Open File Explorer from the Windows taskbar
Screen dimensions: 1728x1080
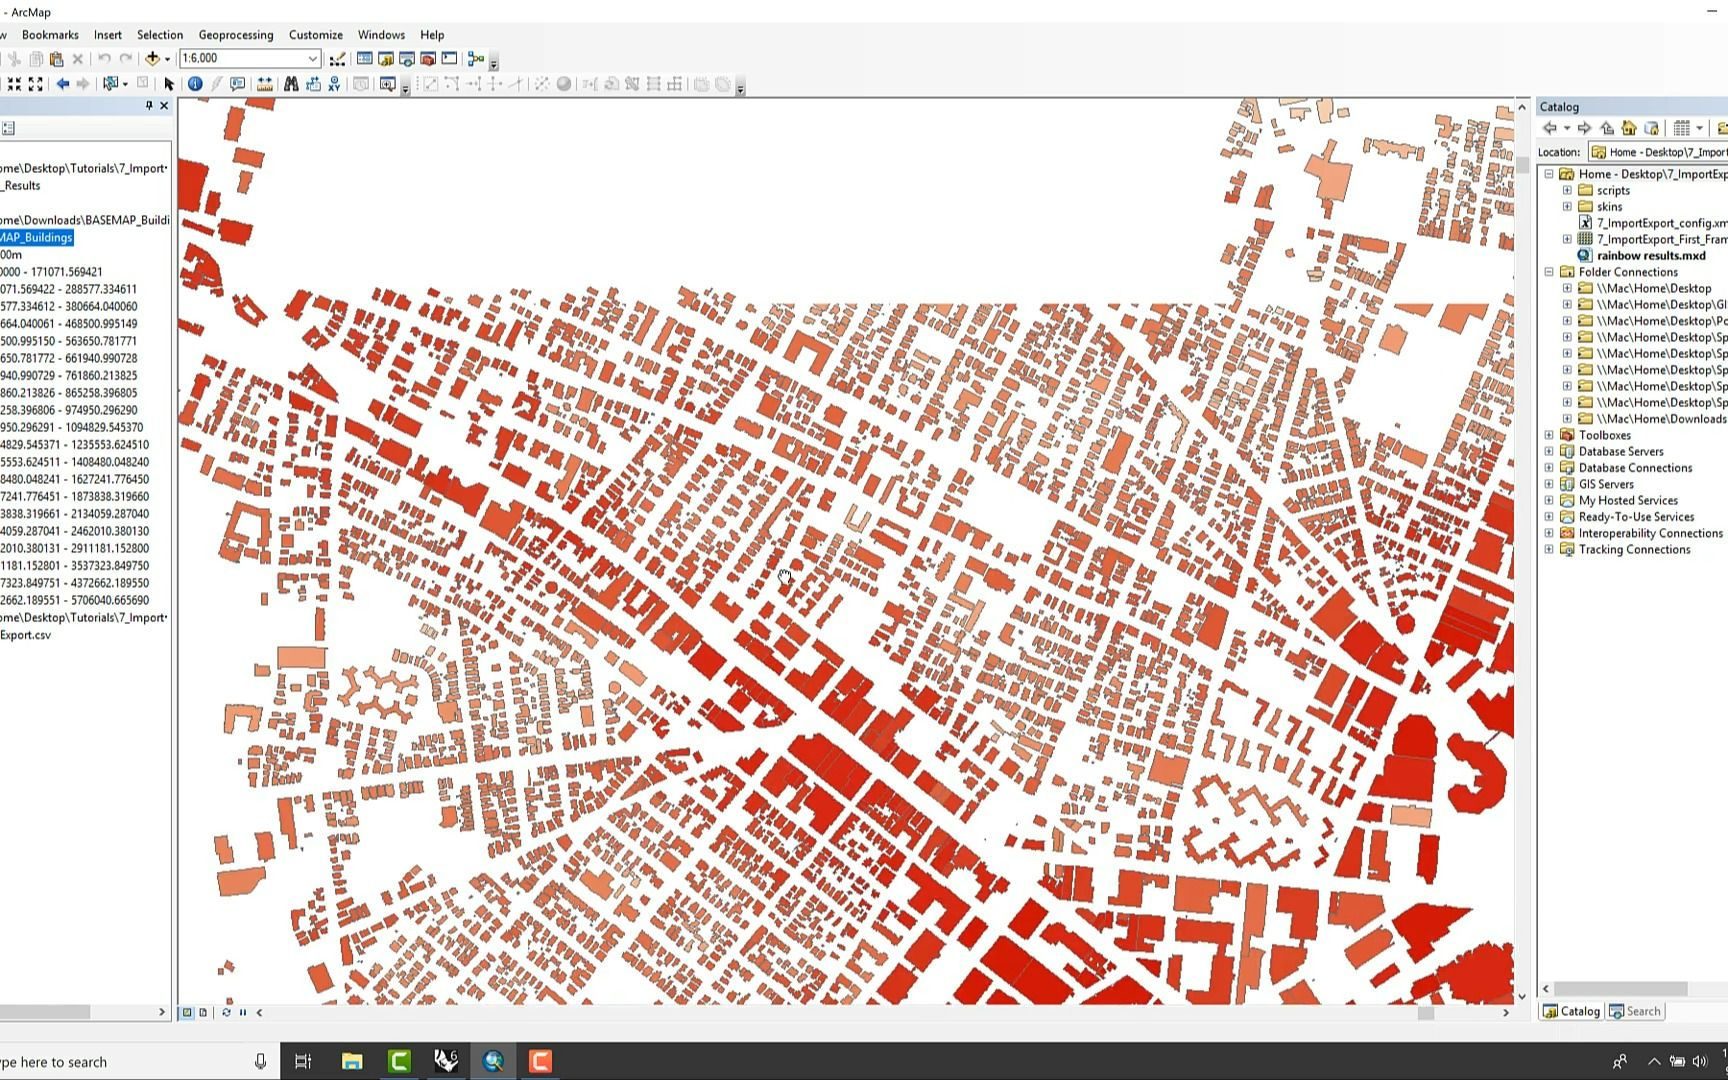pos(352,1061)
